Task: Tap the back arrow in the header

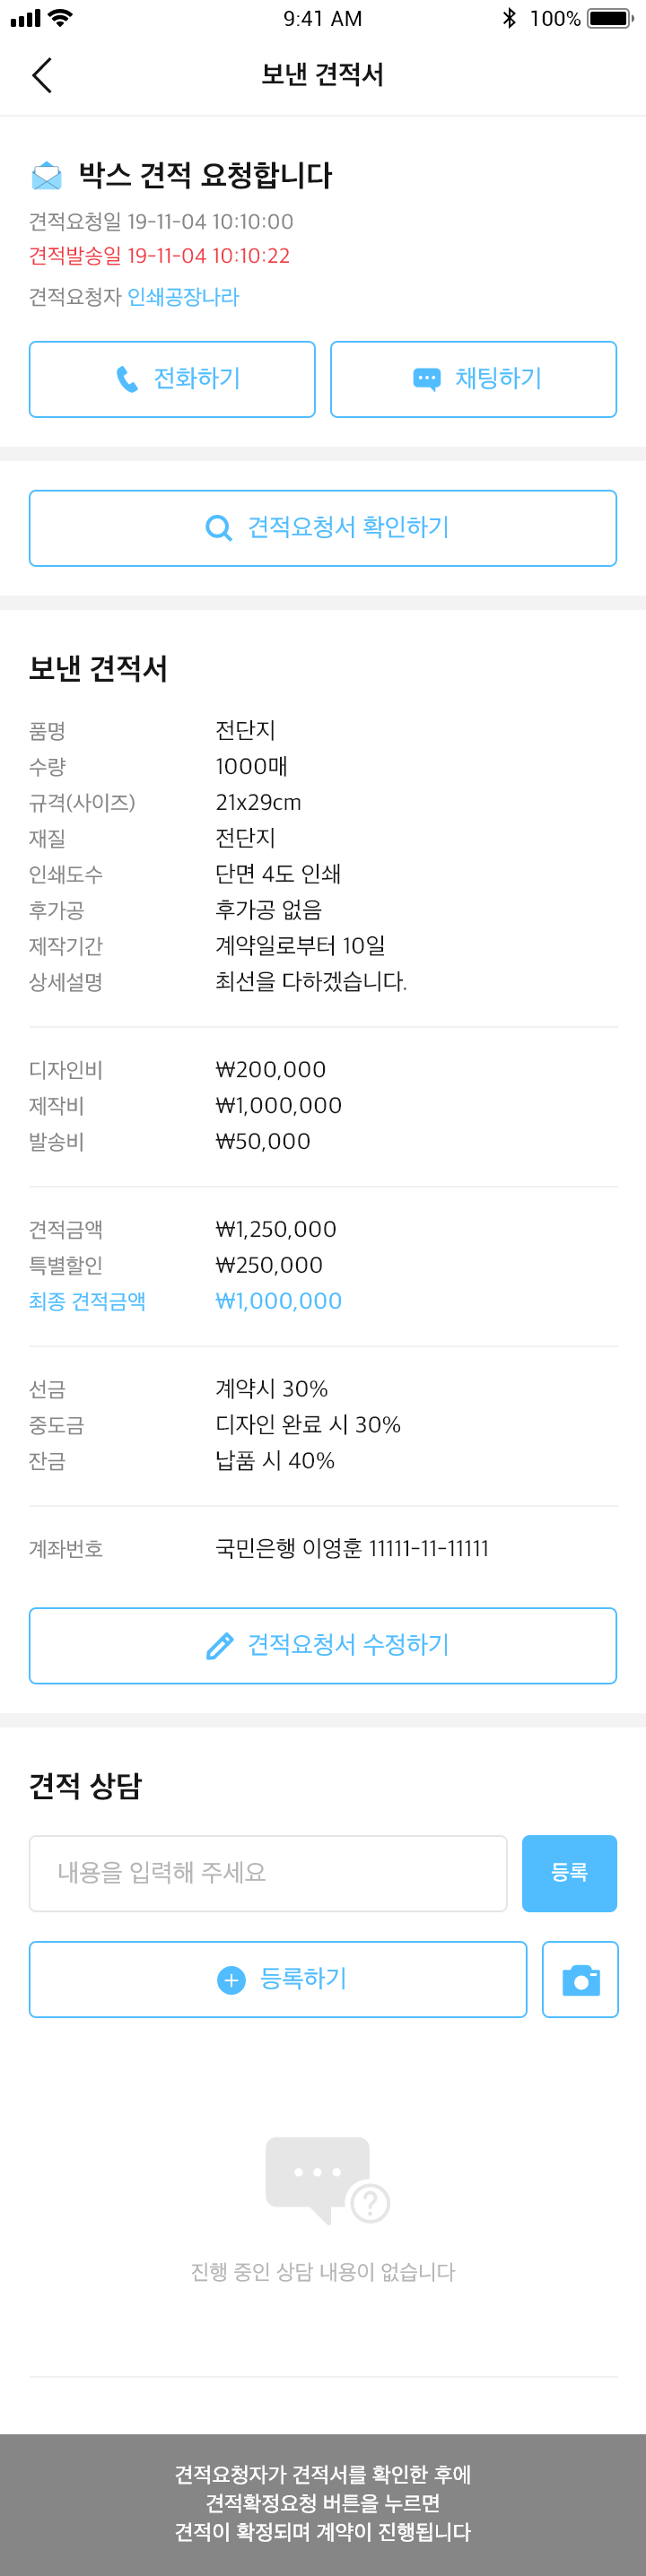Action: pyautogui.click(x=42, y=75)
